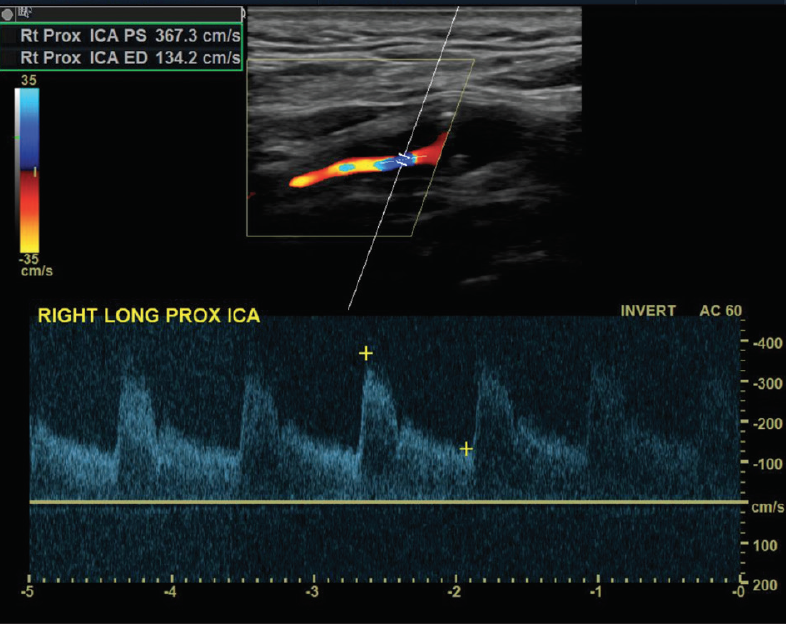
Task: Click the -400 velocity scale label
Action: [767, 344]
